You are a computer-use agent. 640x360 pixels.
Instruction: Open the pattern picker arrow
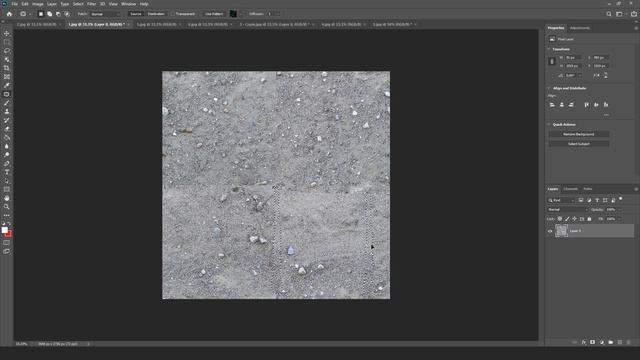click(240, 14)
